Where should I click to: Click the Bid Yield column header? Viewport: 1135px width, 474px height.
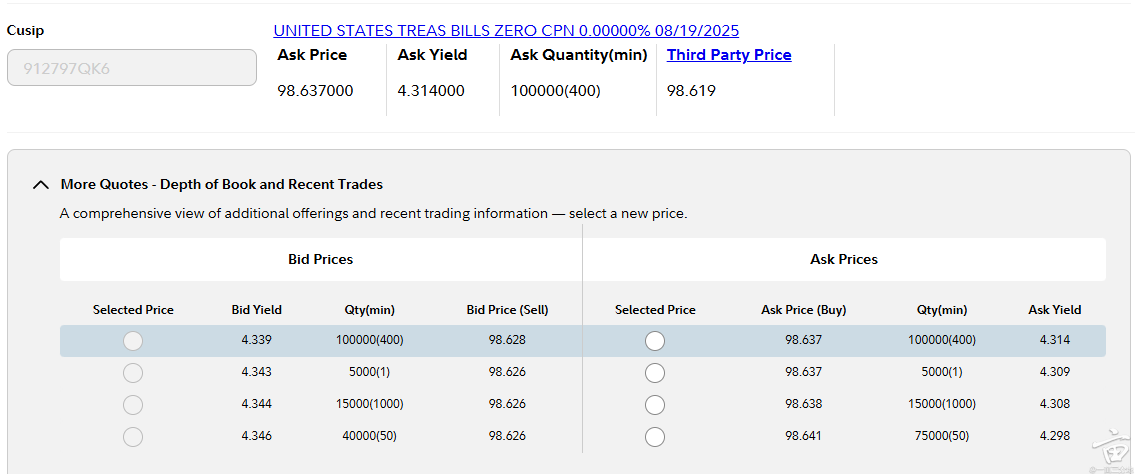tap(256, 310)
